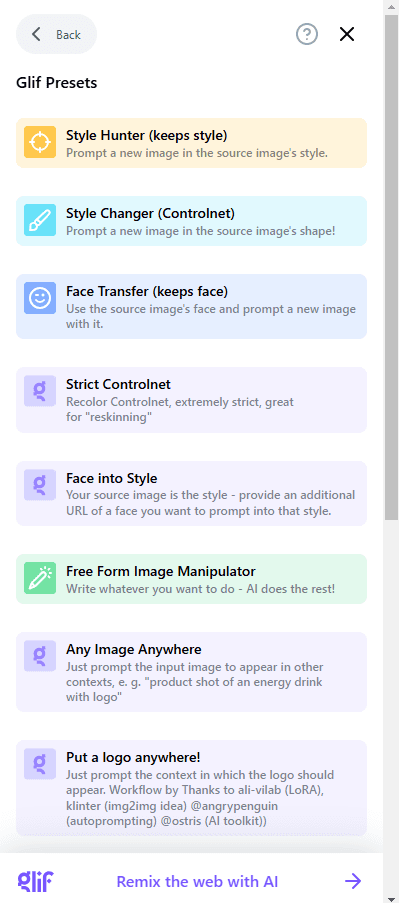
Task: Click the Style Changer paintbrush icon
Action: [x=40, y=220]
